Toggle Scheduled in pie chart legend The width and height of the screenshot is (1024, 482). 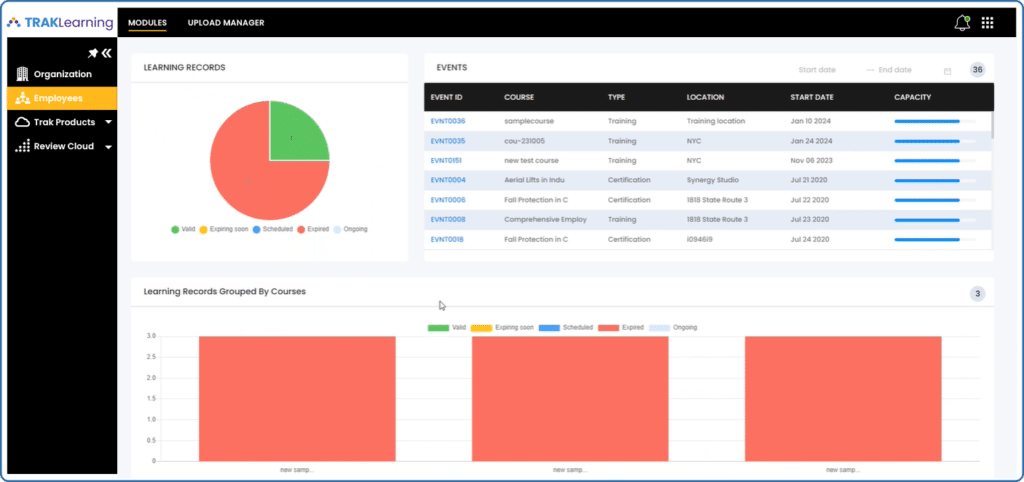tap(272, 229)
